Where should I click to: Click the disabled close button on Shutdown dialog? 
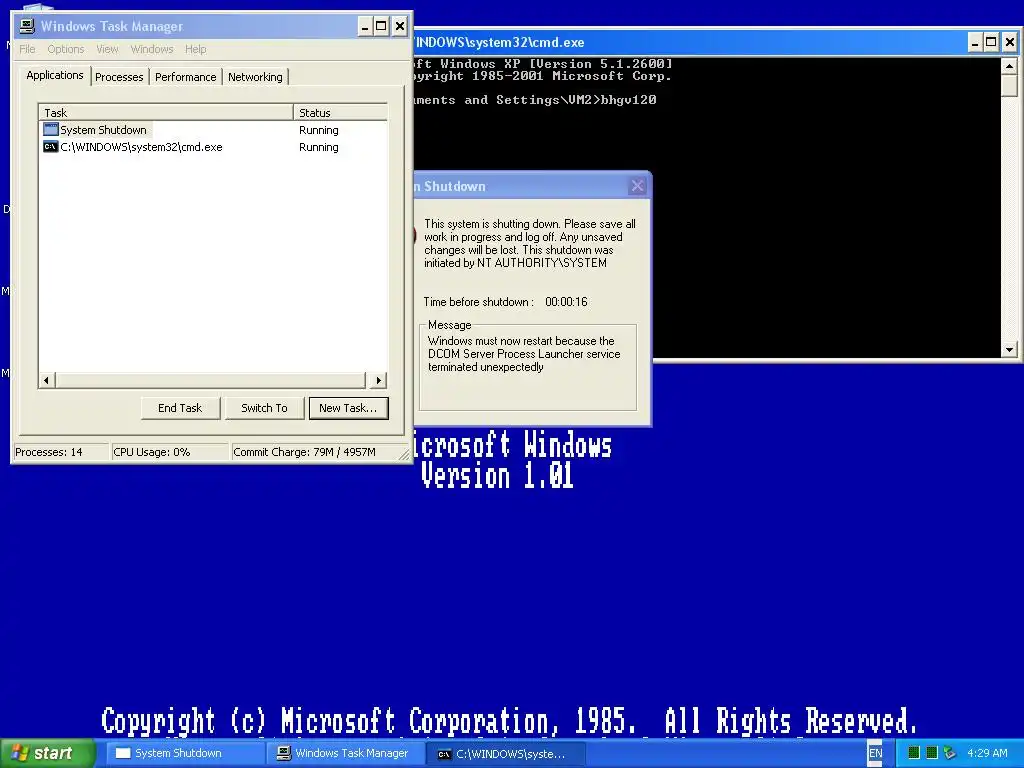coord(637,186)
